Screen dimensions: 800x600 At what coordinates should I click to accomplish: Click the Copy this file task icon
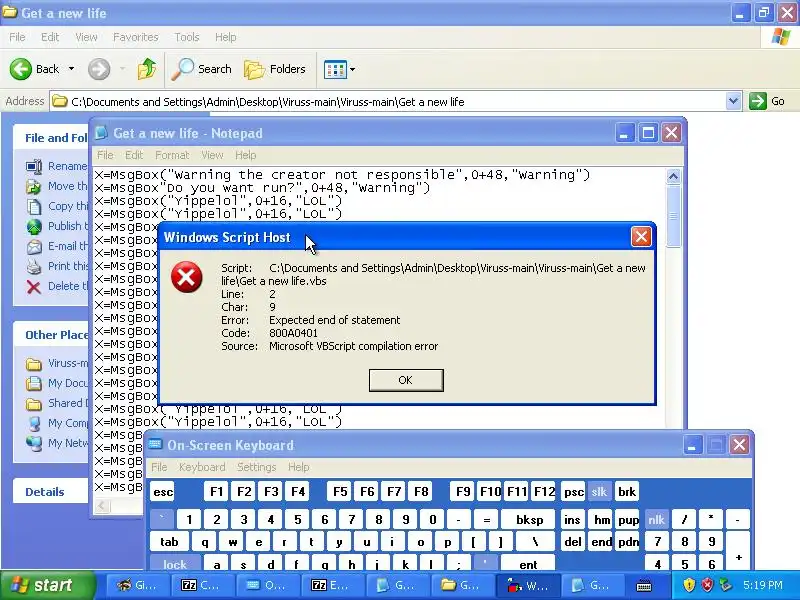tap(34, 206)
